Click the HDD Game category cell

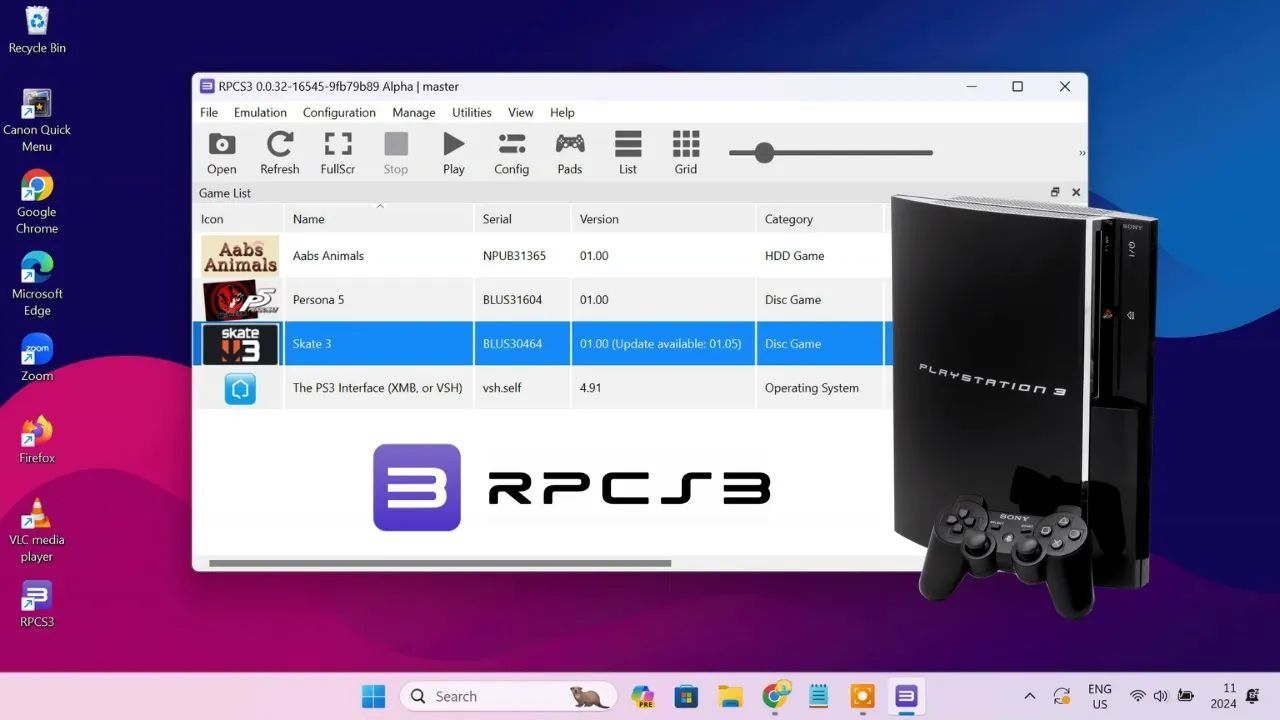821,256
